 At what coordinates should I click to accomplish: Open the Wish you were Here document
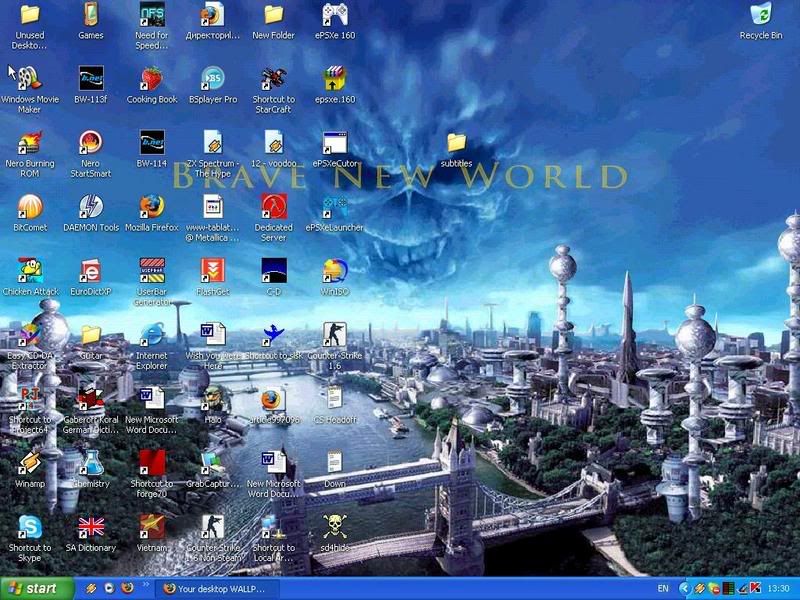(x=213, y=335)
